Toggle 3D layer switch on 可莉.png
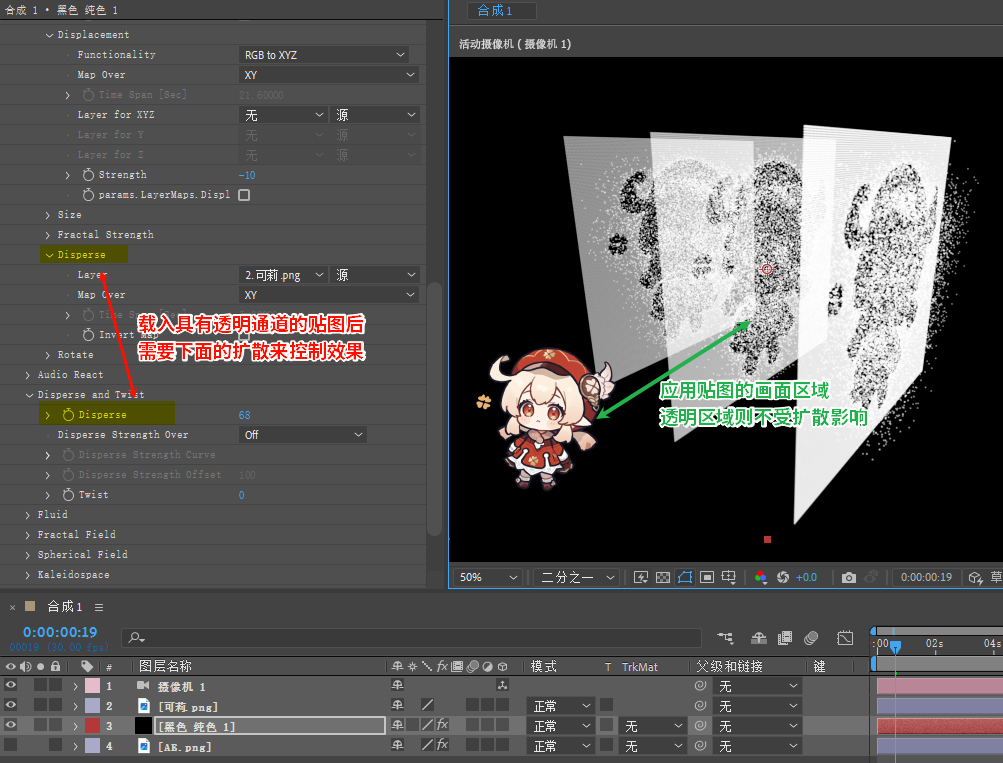Image resolution: width=1003 pixels, height=763 pixels. 502,705
